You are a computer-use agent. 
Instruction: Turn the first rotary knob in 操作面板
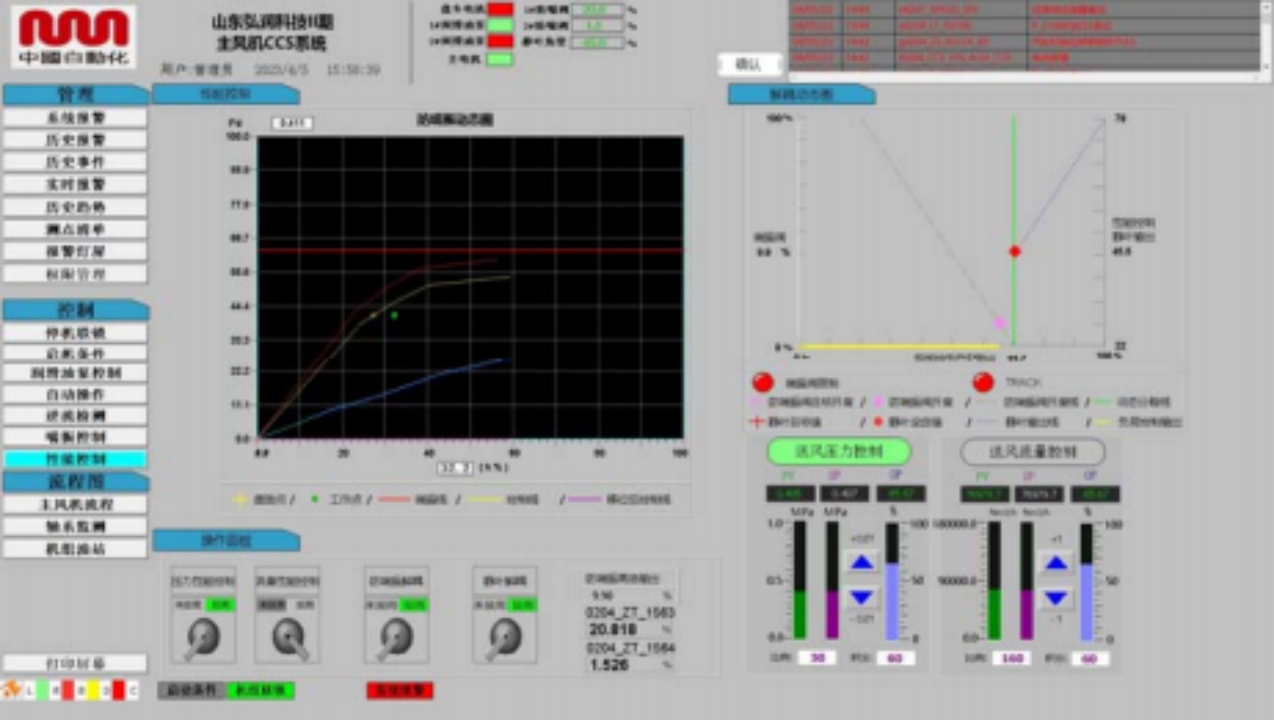(203, 637)
